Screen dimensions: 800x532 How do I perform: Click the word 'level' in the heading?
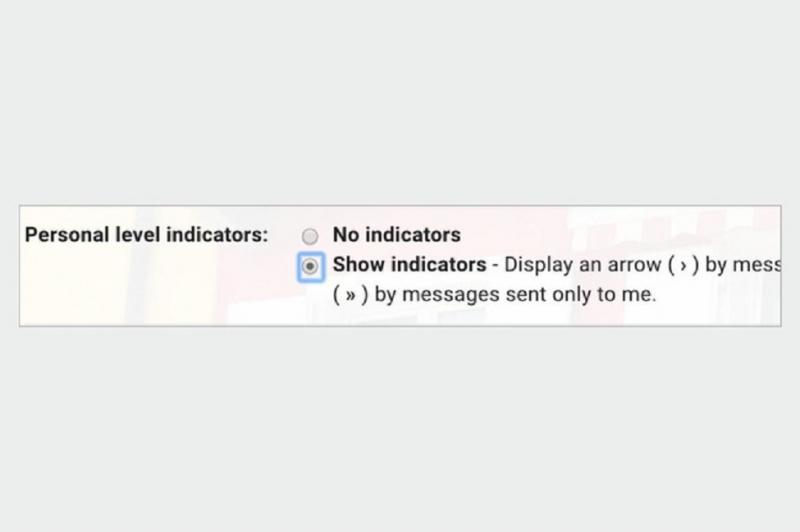138,235
